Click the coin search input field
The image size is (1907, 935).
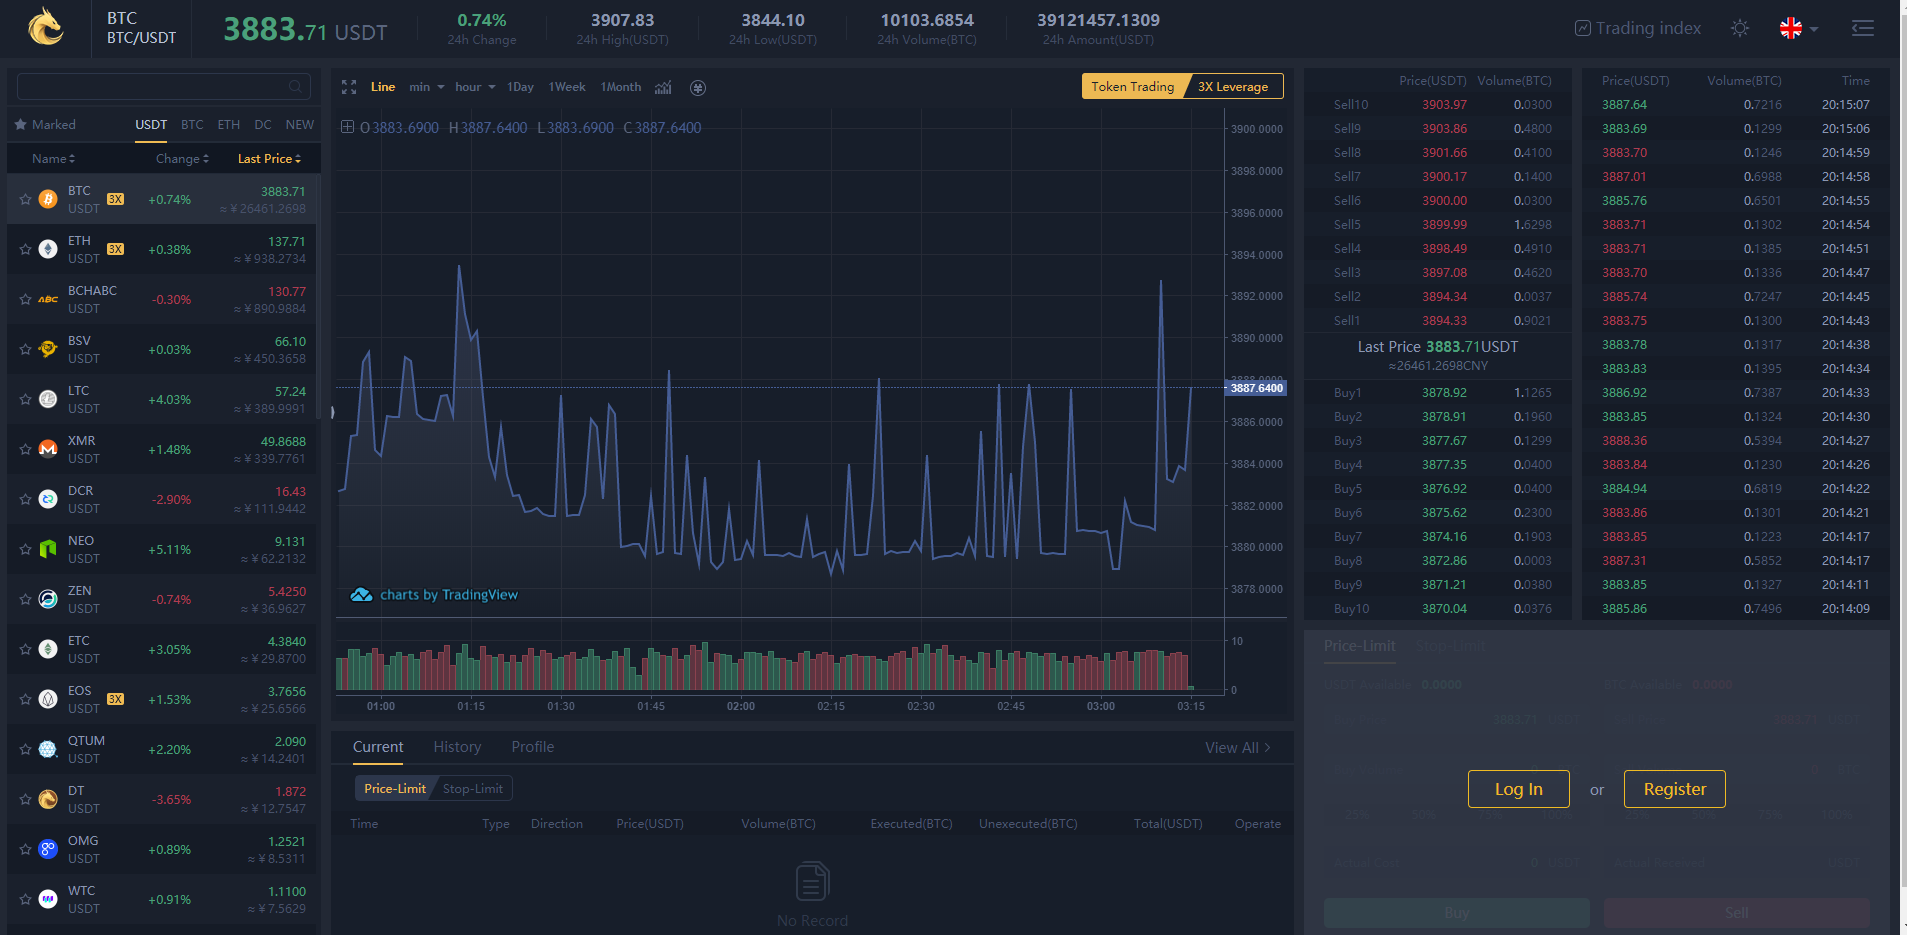[x=150, y=87]
